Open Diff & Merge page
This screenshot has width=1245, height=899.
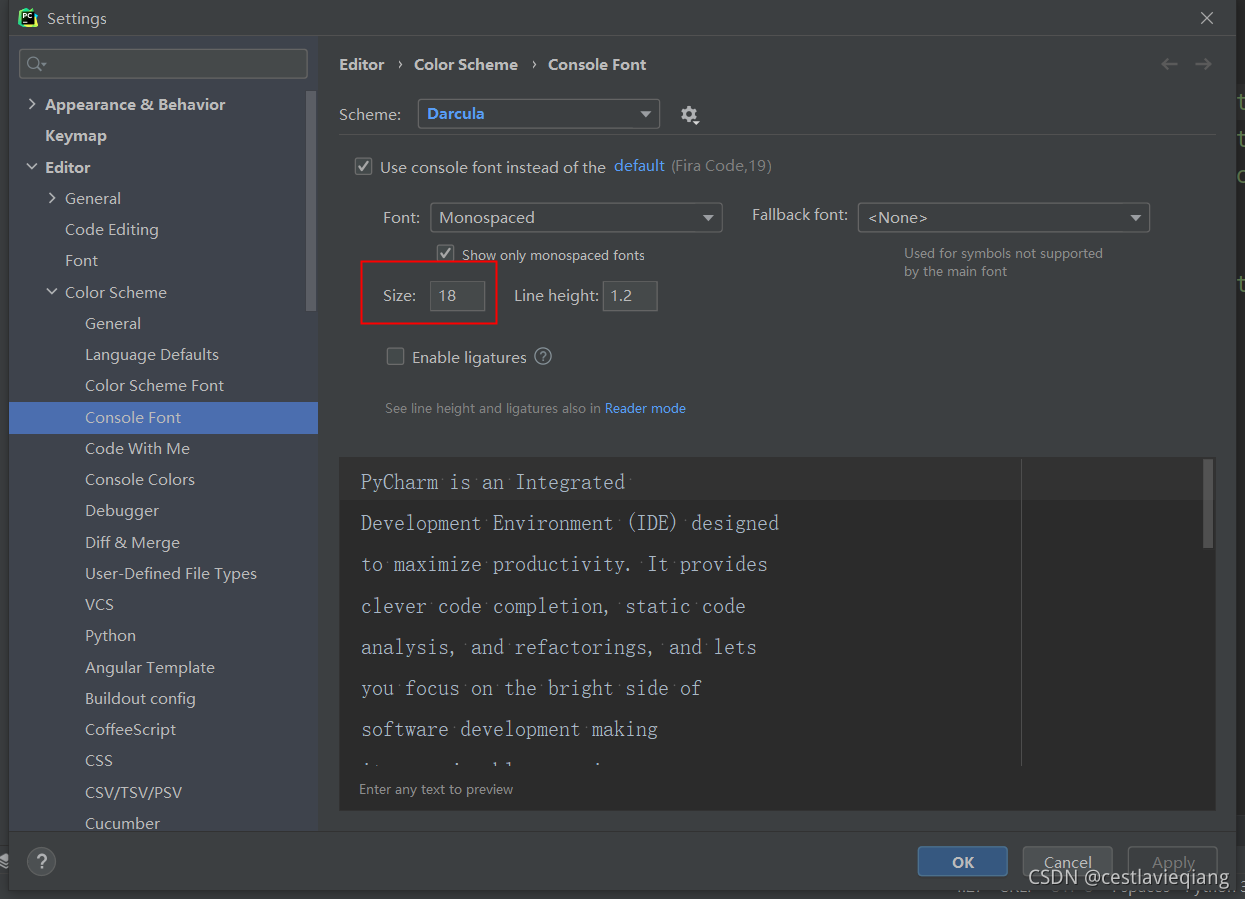(132, 542)
